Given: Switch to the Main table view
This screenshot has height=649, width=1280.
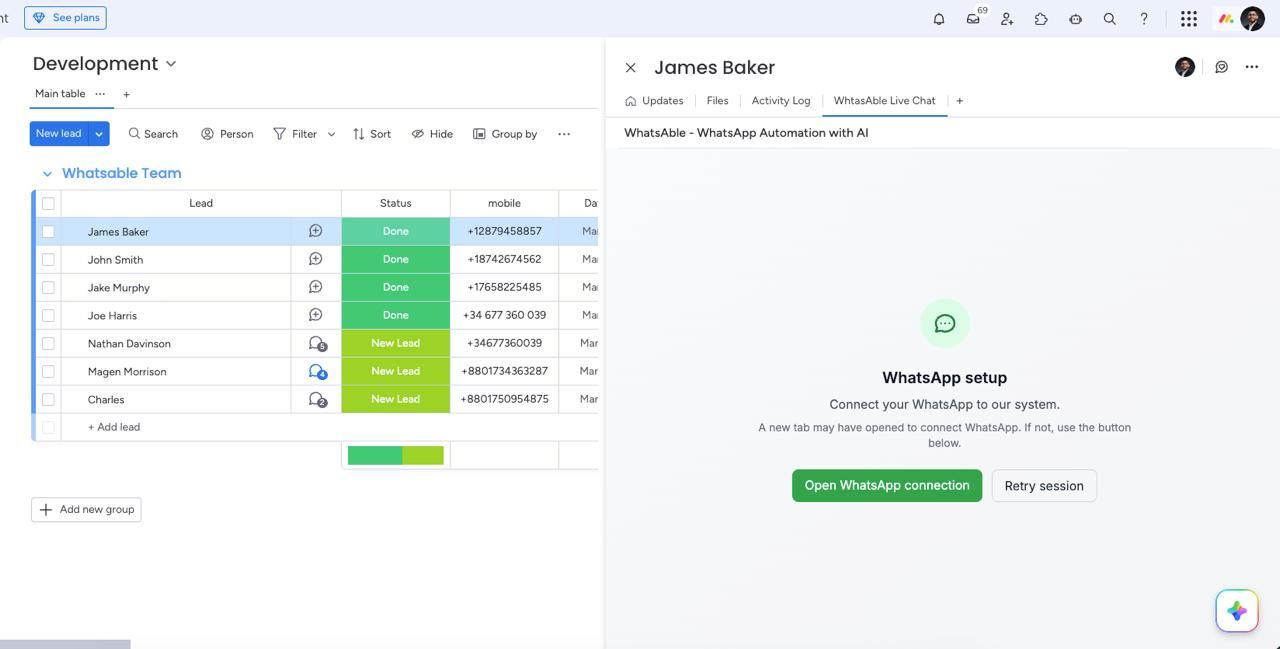Looking at the screenshot, I should click(x=60, y=94).
